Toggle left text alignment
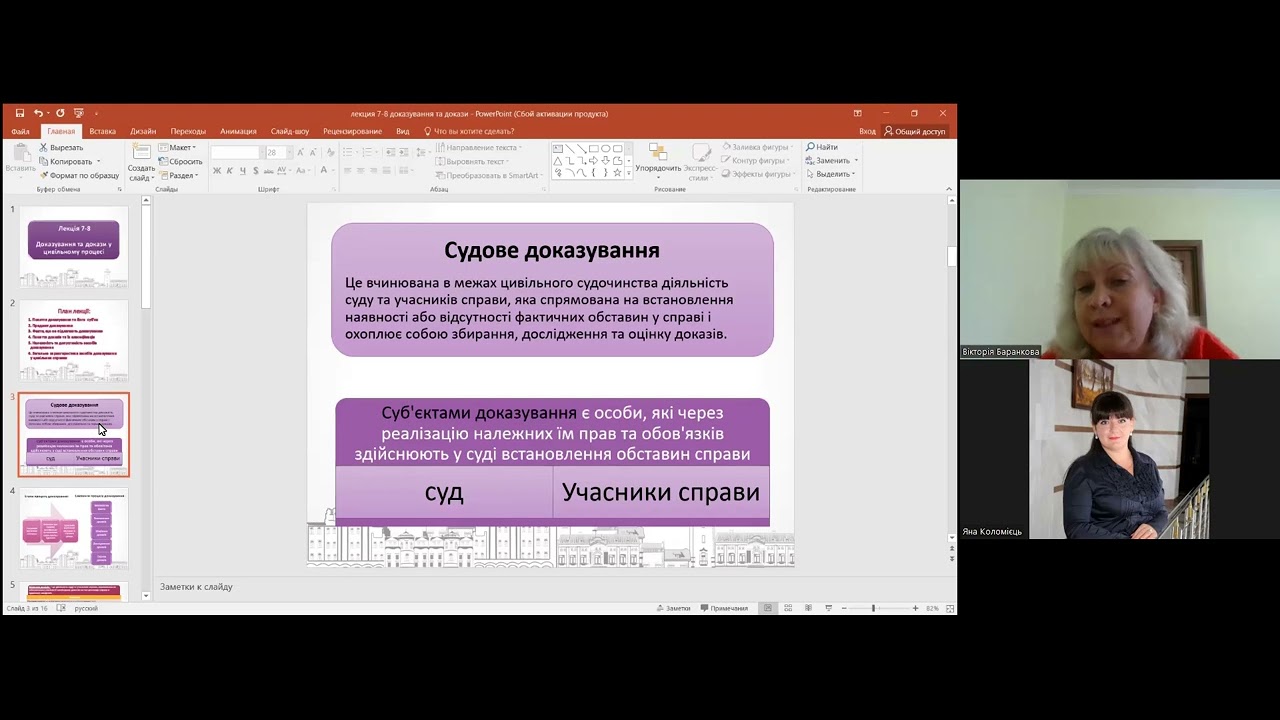 349,171
